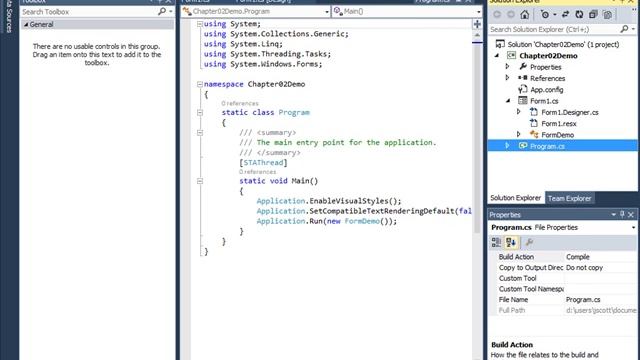This screenshot has width=640, height=360.
Task: Expand the Properties node in Solution Explorer
Action: pyautogui.click(x=507, y=67)
